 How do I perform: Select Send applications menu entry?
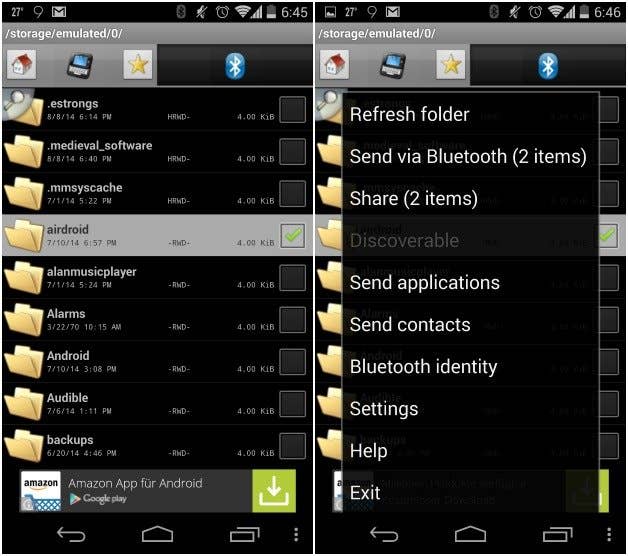pyautogui.click(x=471, y=282)
